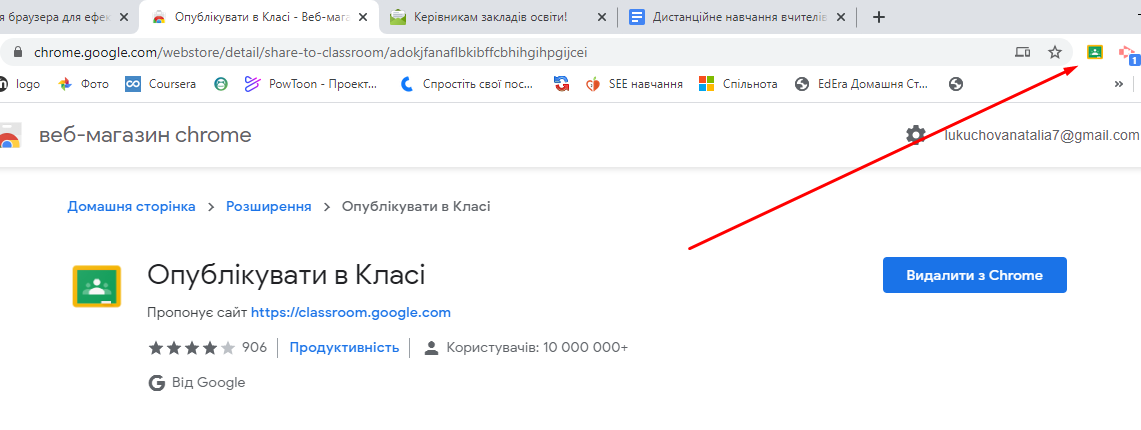1141x430 pixels.
Task: Open the unlabeled globe bookmark
Action: [956, 84]
